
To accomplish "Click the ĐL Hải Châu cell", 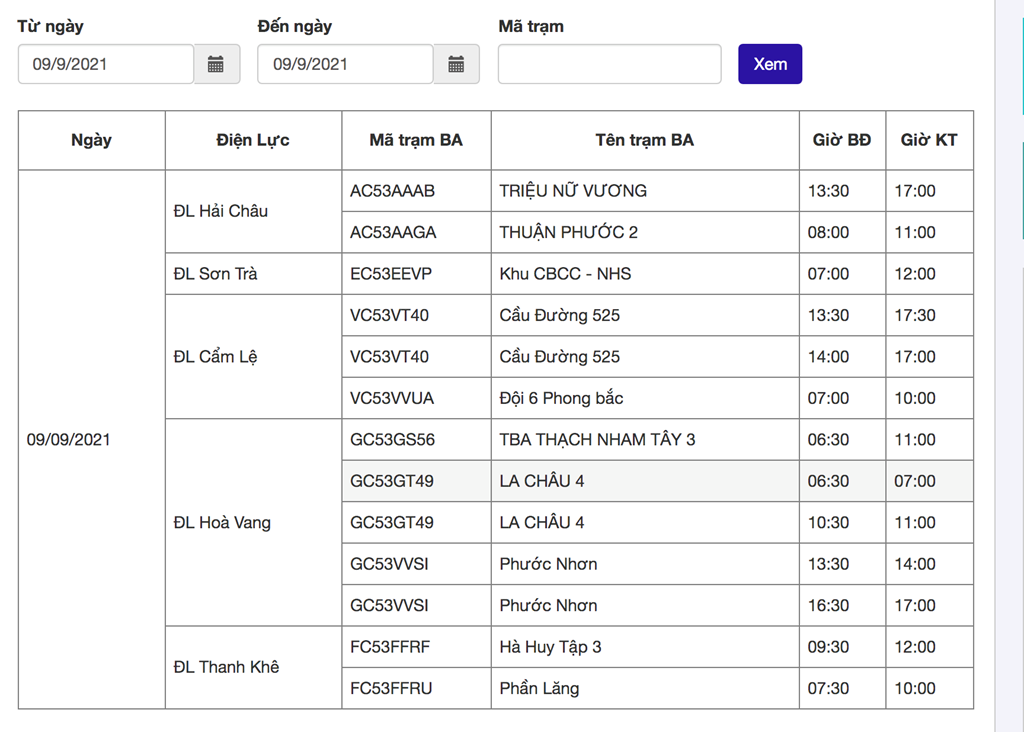I will click(x=253, y=211).
